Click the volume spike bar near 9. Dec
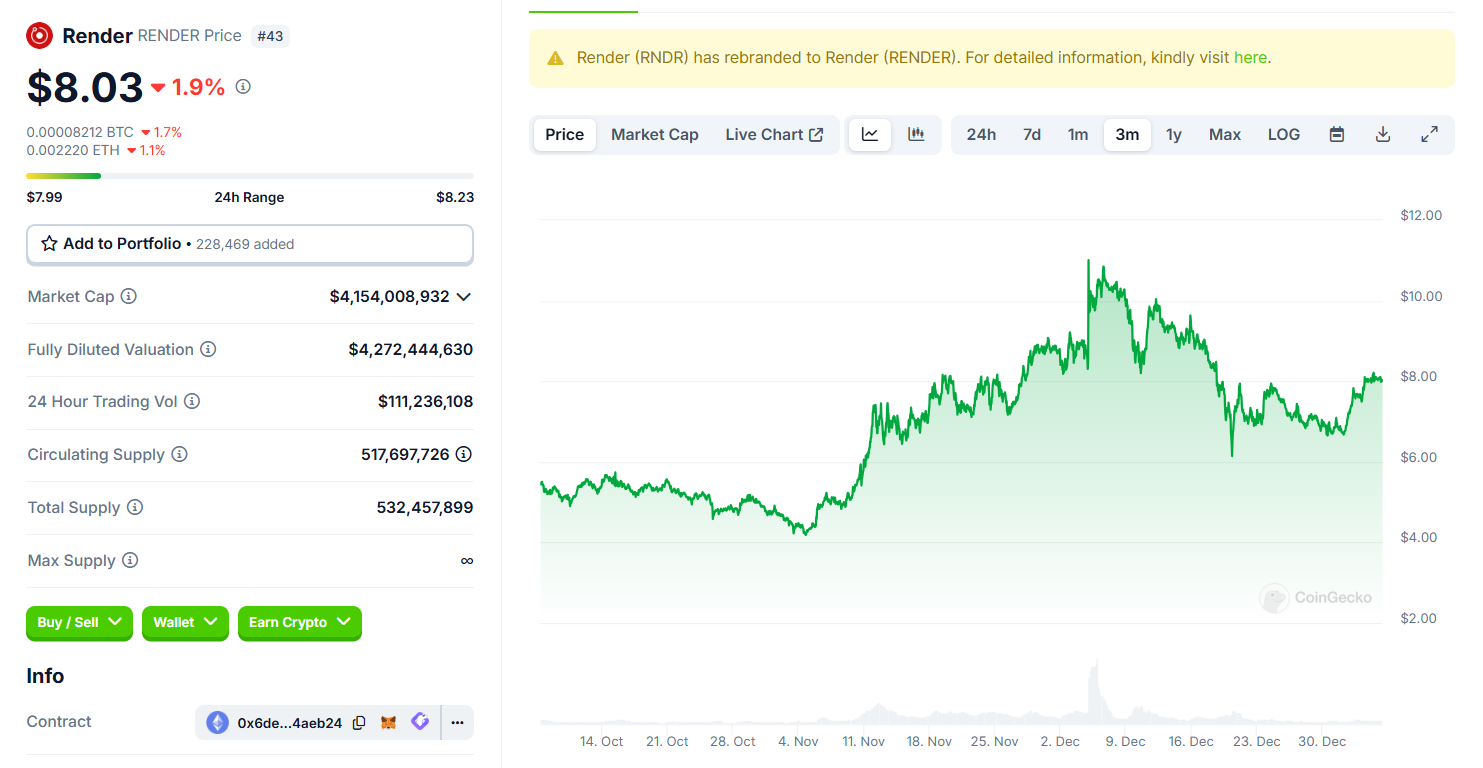 1095,690
